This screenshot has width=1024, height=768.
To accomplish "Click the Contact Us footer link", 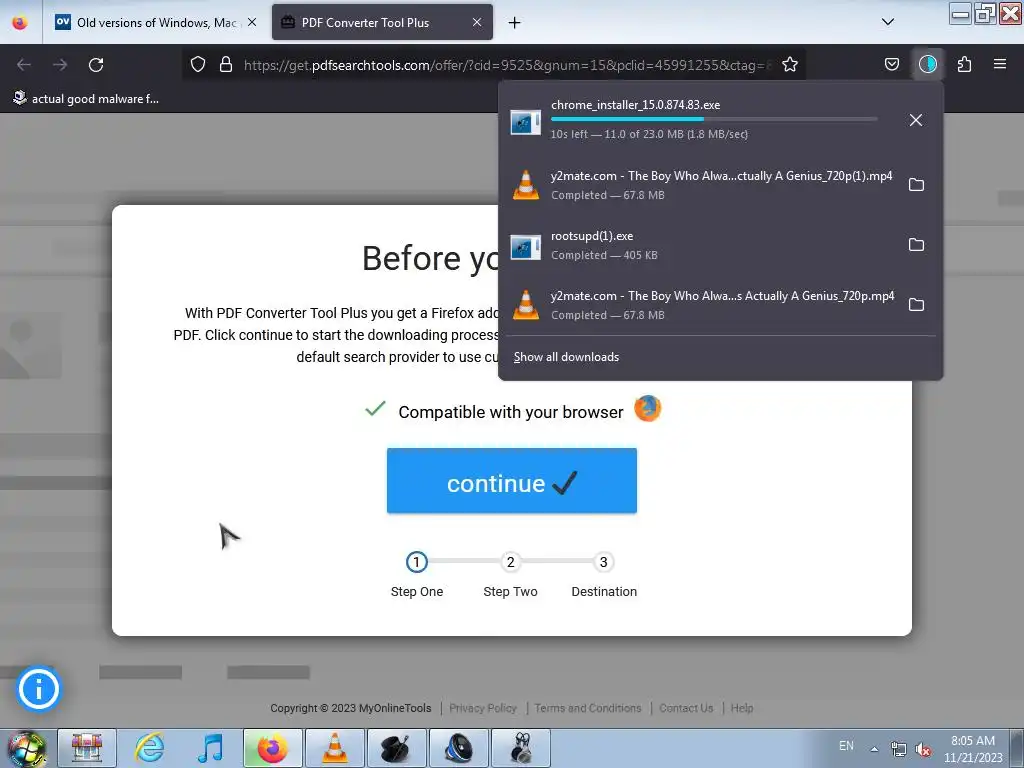I will pos(686,708).
